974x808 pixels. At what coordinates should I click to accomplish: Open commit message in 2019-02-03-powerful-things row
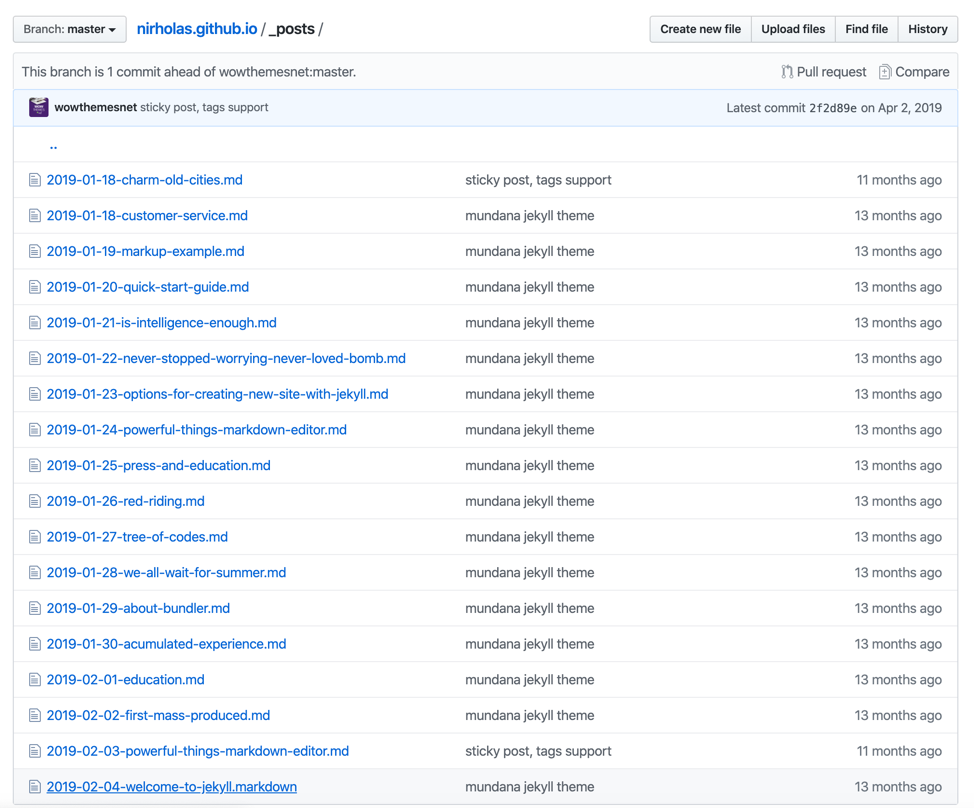pyautogui.click(x=538, y=751)
